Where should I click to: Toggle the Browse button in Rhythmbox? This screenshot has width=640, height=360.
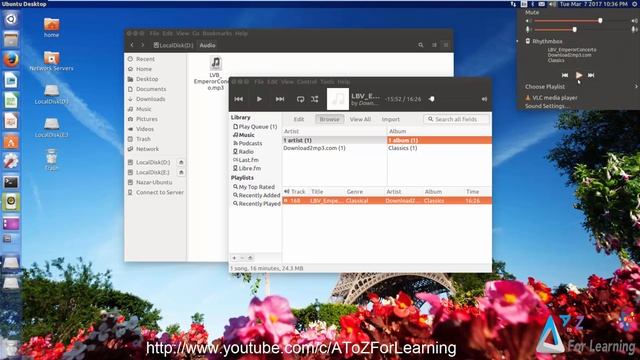(329, 119)
